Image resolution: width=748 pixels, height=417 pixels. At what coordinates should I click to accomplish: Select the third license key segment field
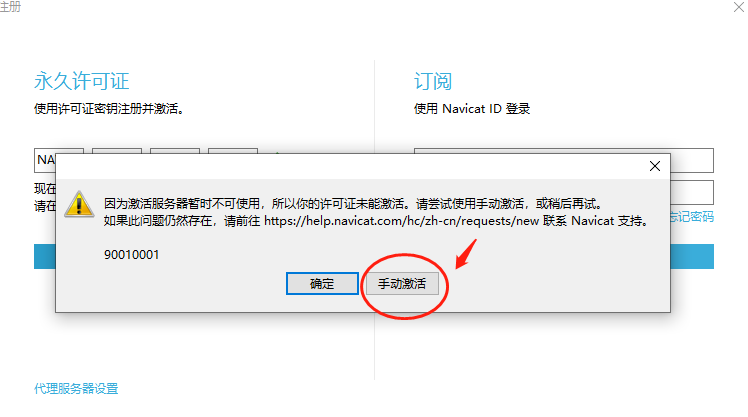click(175, 151)
